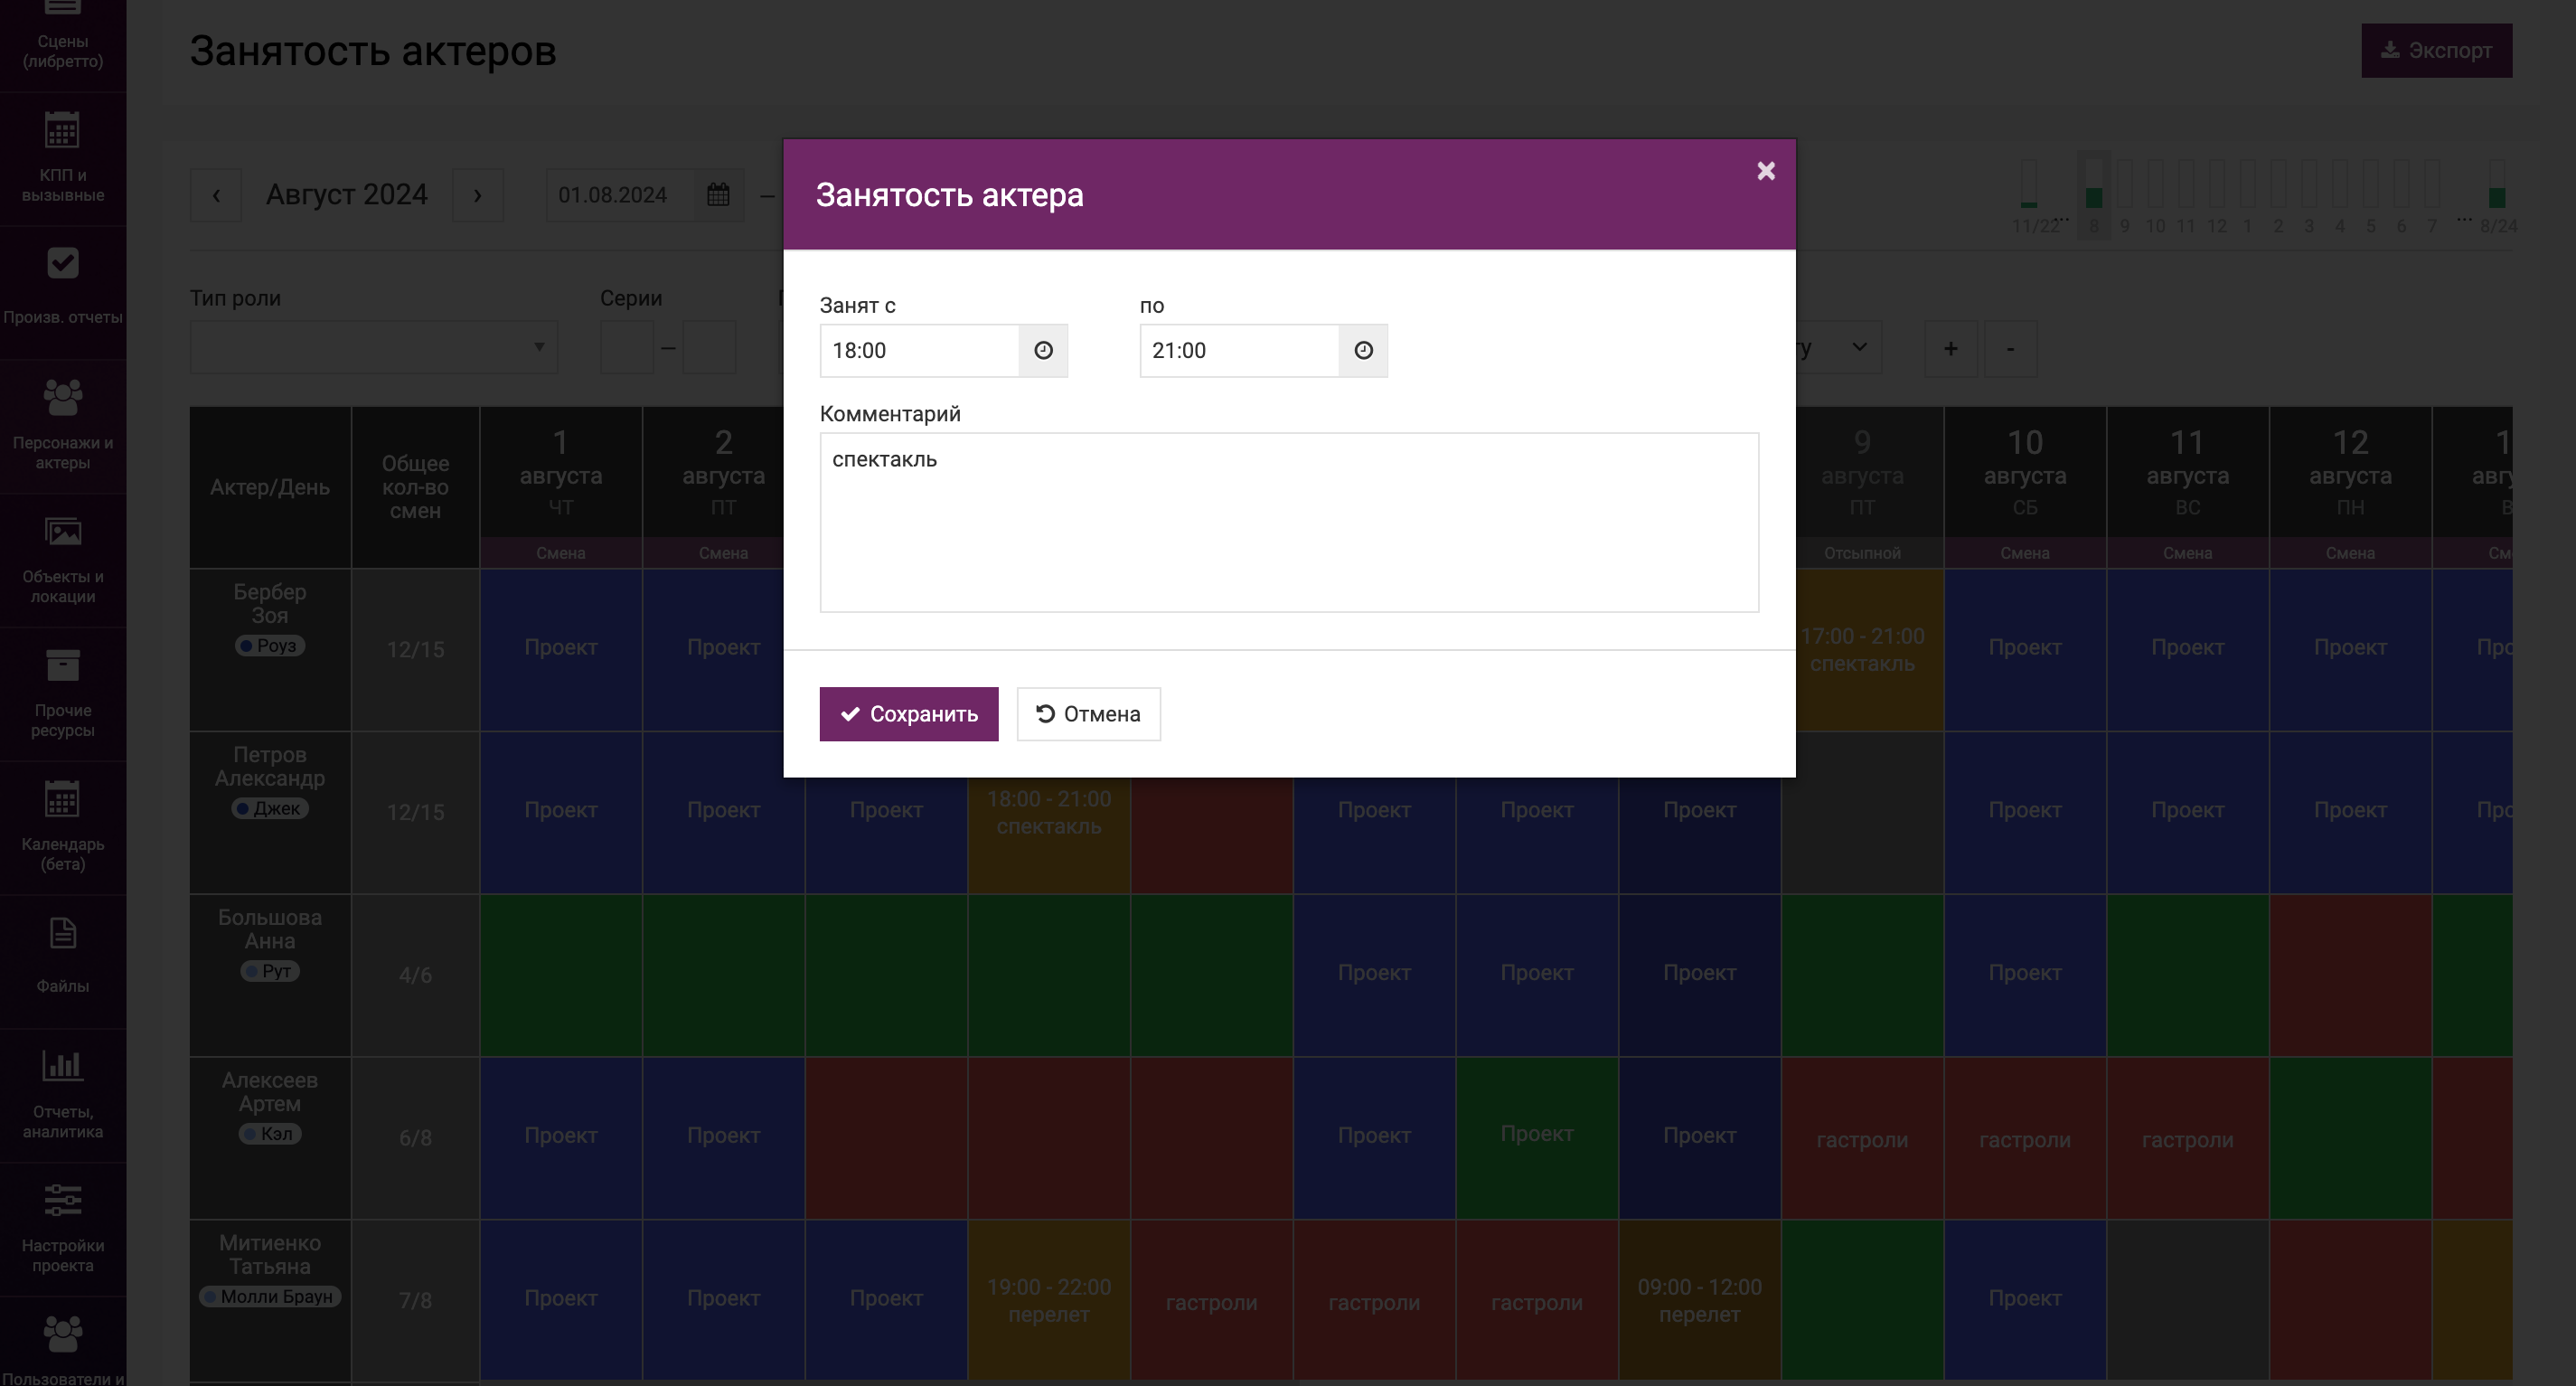Viewport: 2576px width, 1386px height.
Task: Focus the 'по' time field showing 21:00
Action: [1239, 350]
